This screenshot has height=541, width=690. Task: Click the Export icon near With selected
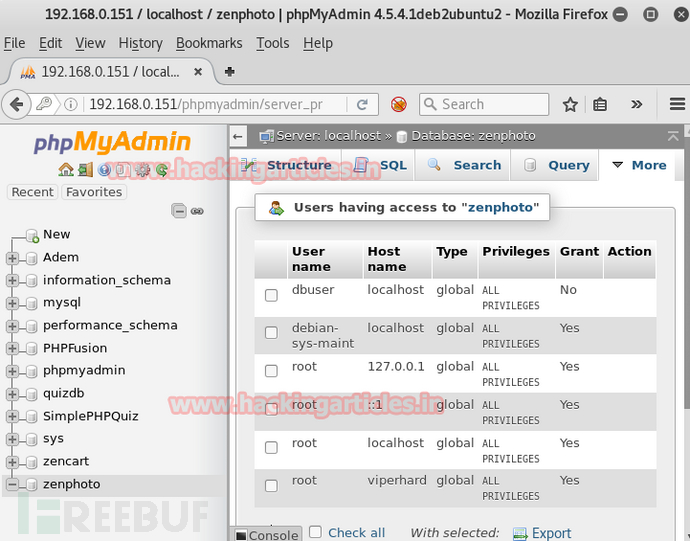pos(520,534)
